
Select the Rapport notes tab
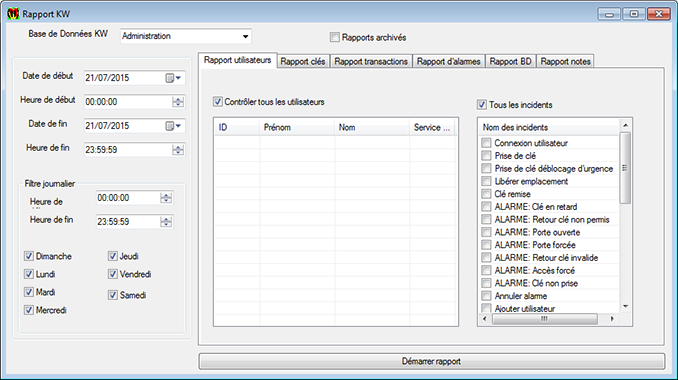coord(565,61)
